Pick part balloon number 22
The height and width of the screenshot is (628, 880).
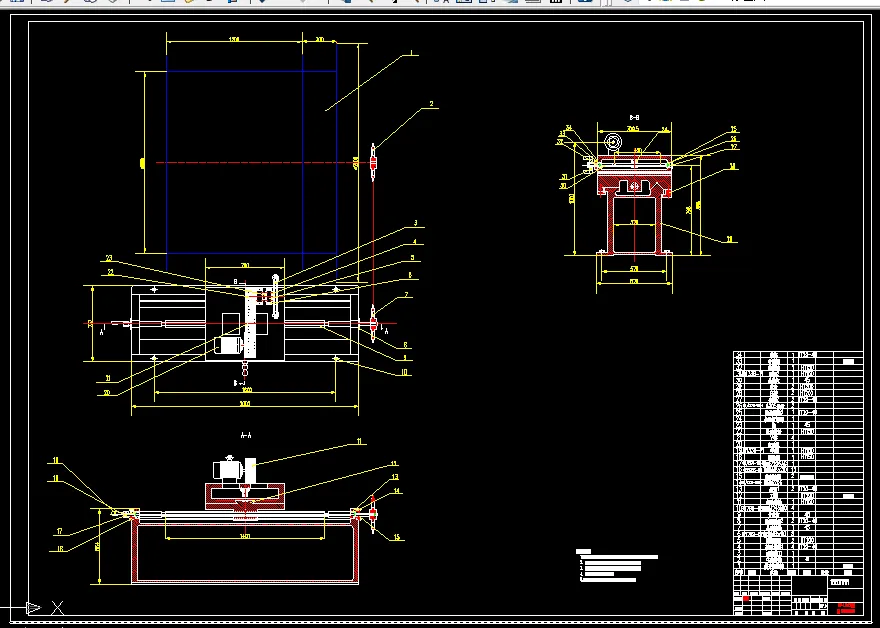[x=111, y=272]
